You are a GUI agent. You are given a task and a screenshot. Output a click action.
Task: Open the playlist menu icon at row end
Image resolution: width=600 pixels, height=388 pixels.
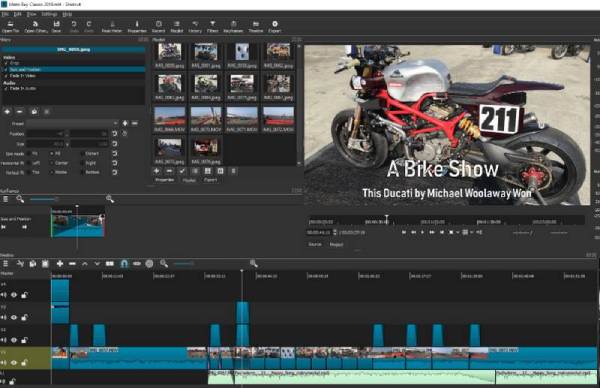[233, 171]
